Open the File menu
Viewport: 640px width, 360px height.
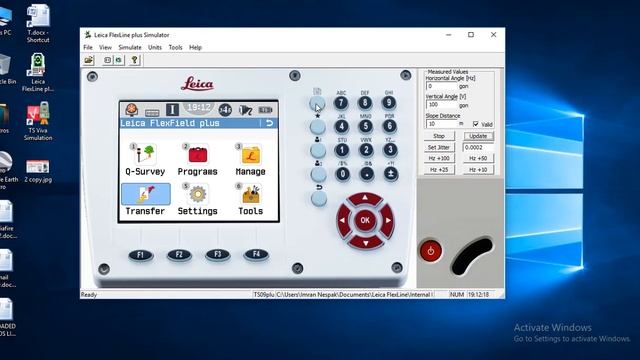(88, 47)
